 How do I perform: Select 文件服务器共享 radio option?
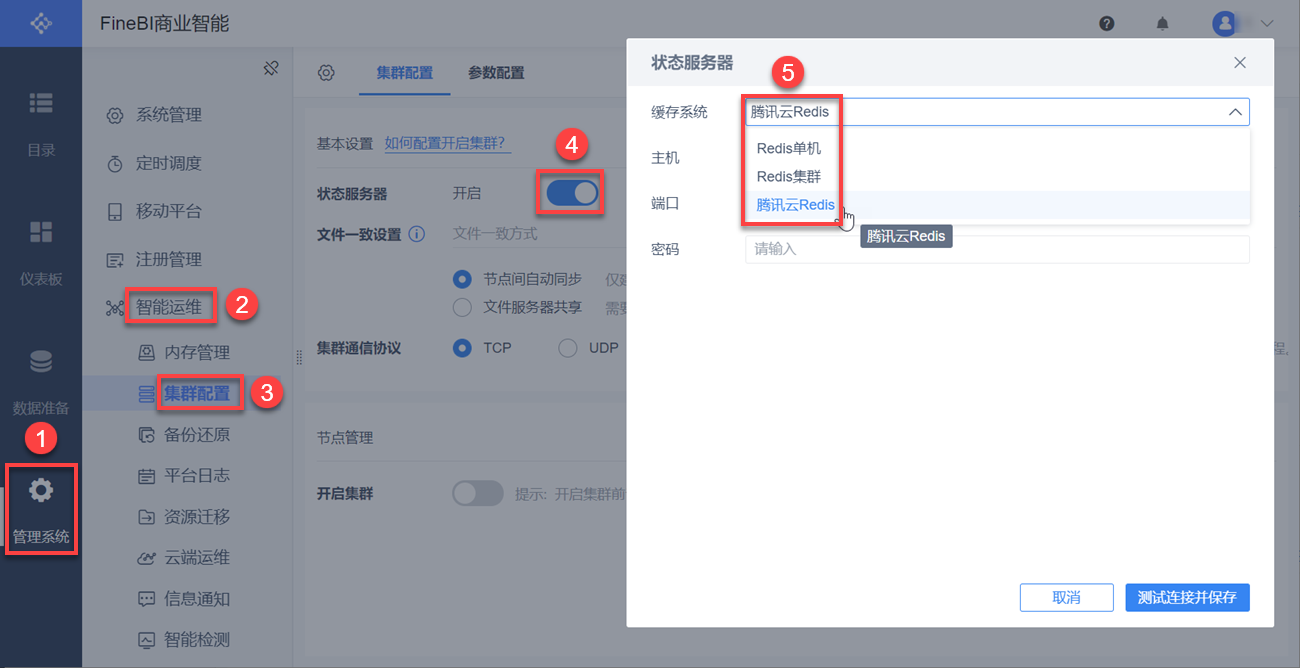pyautogui.click(x=462, y=307)
